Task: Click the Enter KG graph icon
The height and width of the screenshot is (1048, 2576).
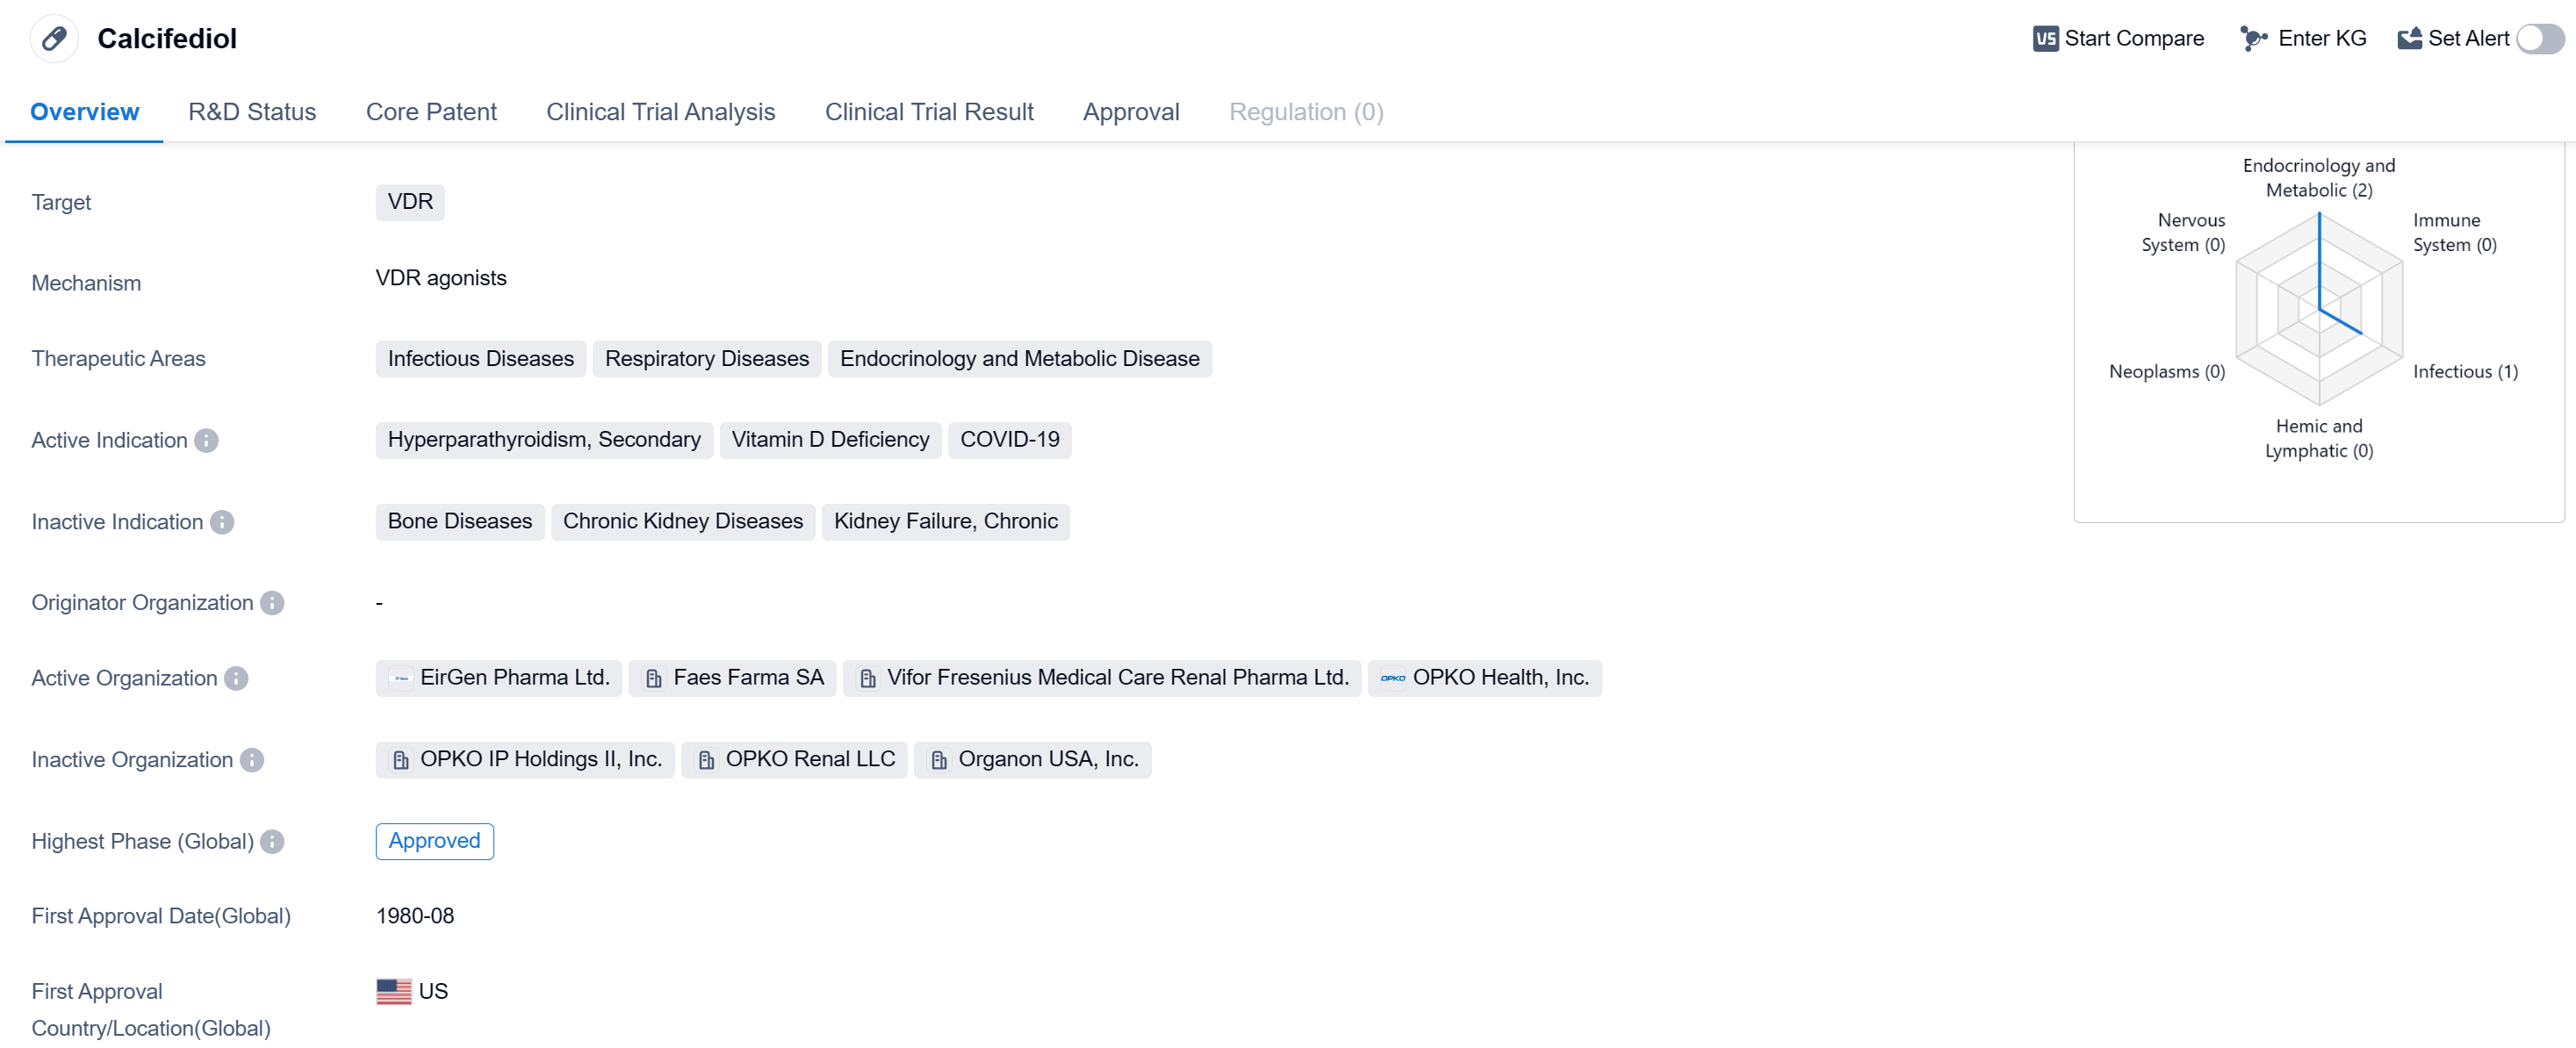Action: (2252, 39)
